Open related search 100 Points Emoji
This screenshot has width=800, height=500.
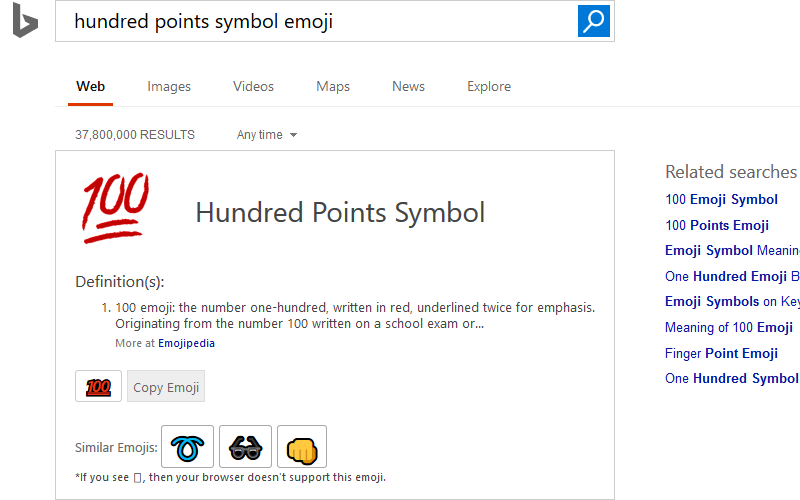717,225
